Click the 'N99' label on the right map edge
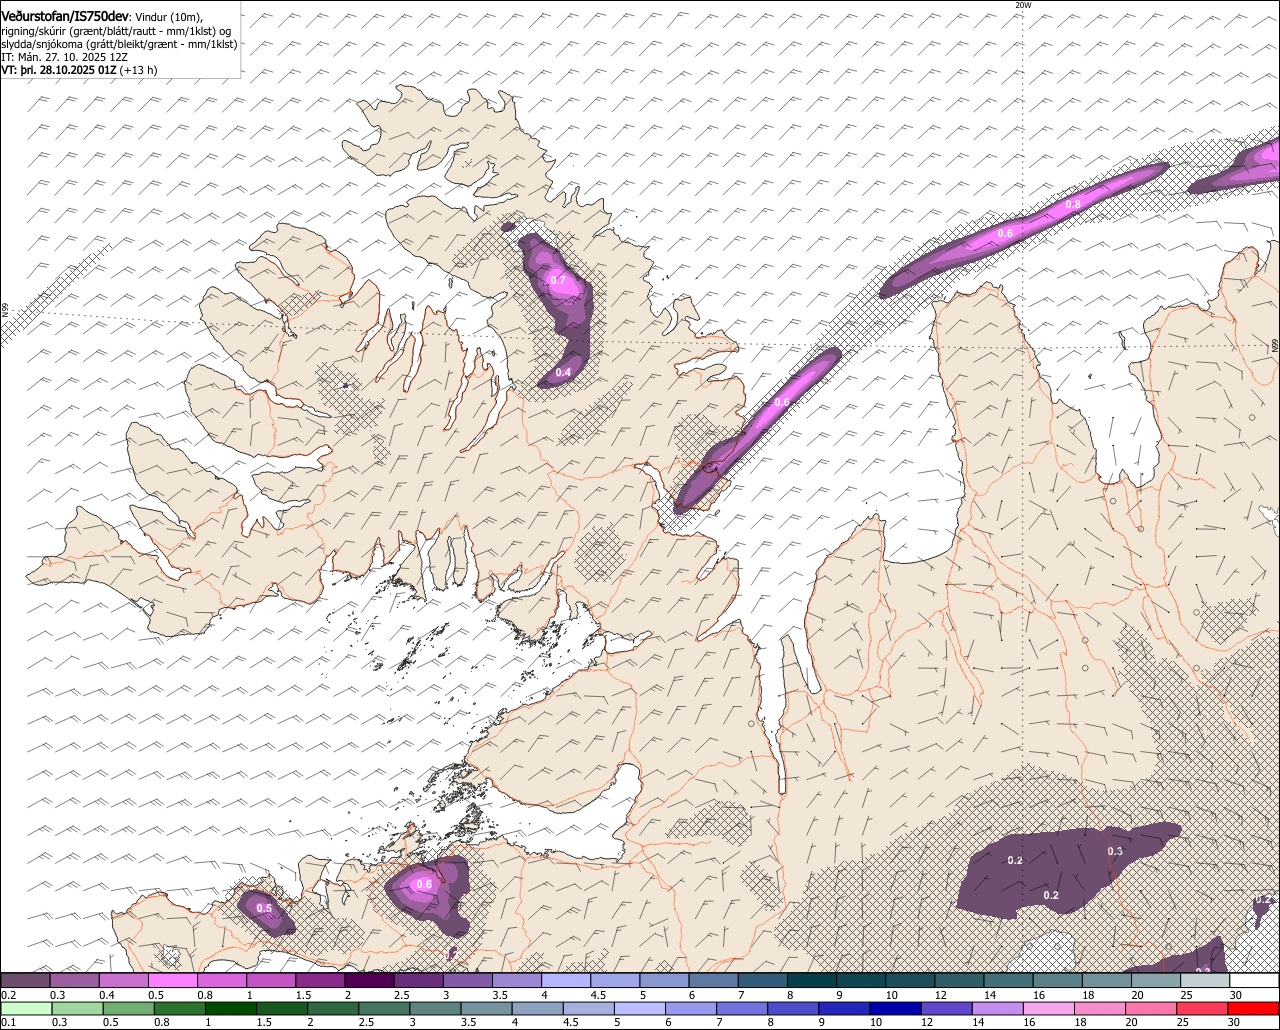The height and width of the screenshot is (1030, 1280). coord(1275,345)
